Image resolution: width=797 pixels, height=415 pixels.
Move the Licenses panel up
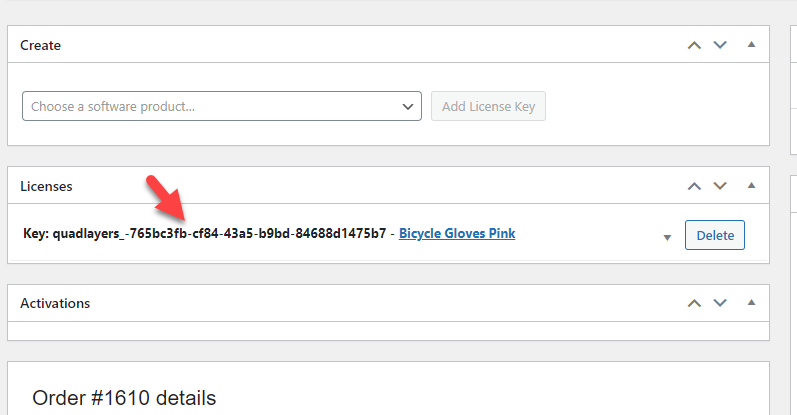click(694, 186)
